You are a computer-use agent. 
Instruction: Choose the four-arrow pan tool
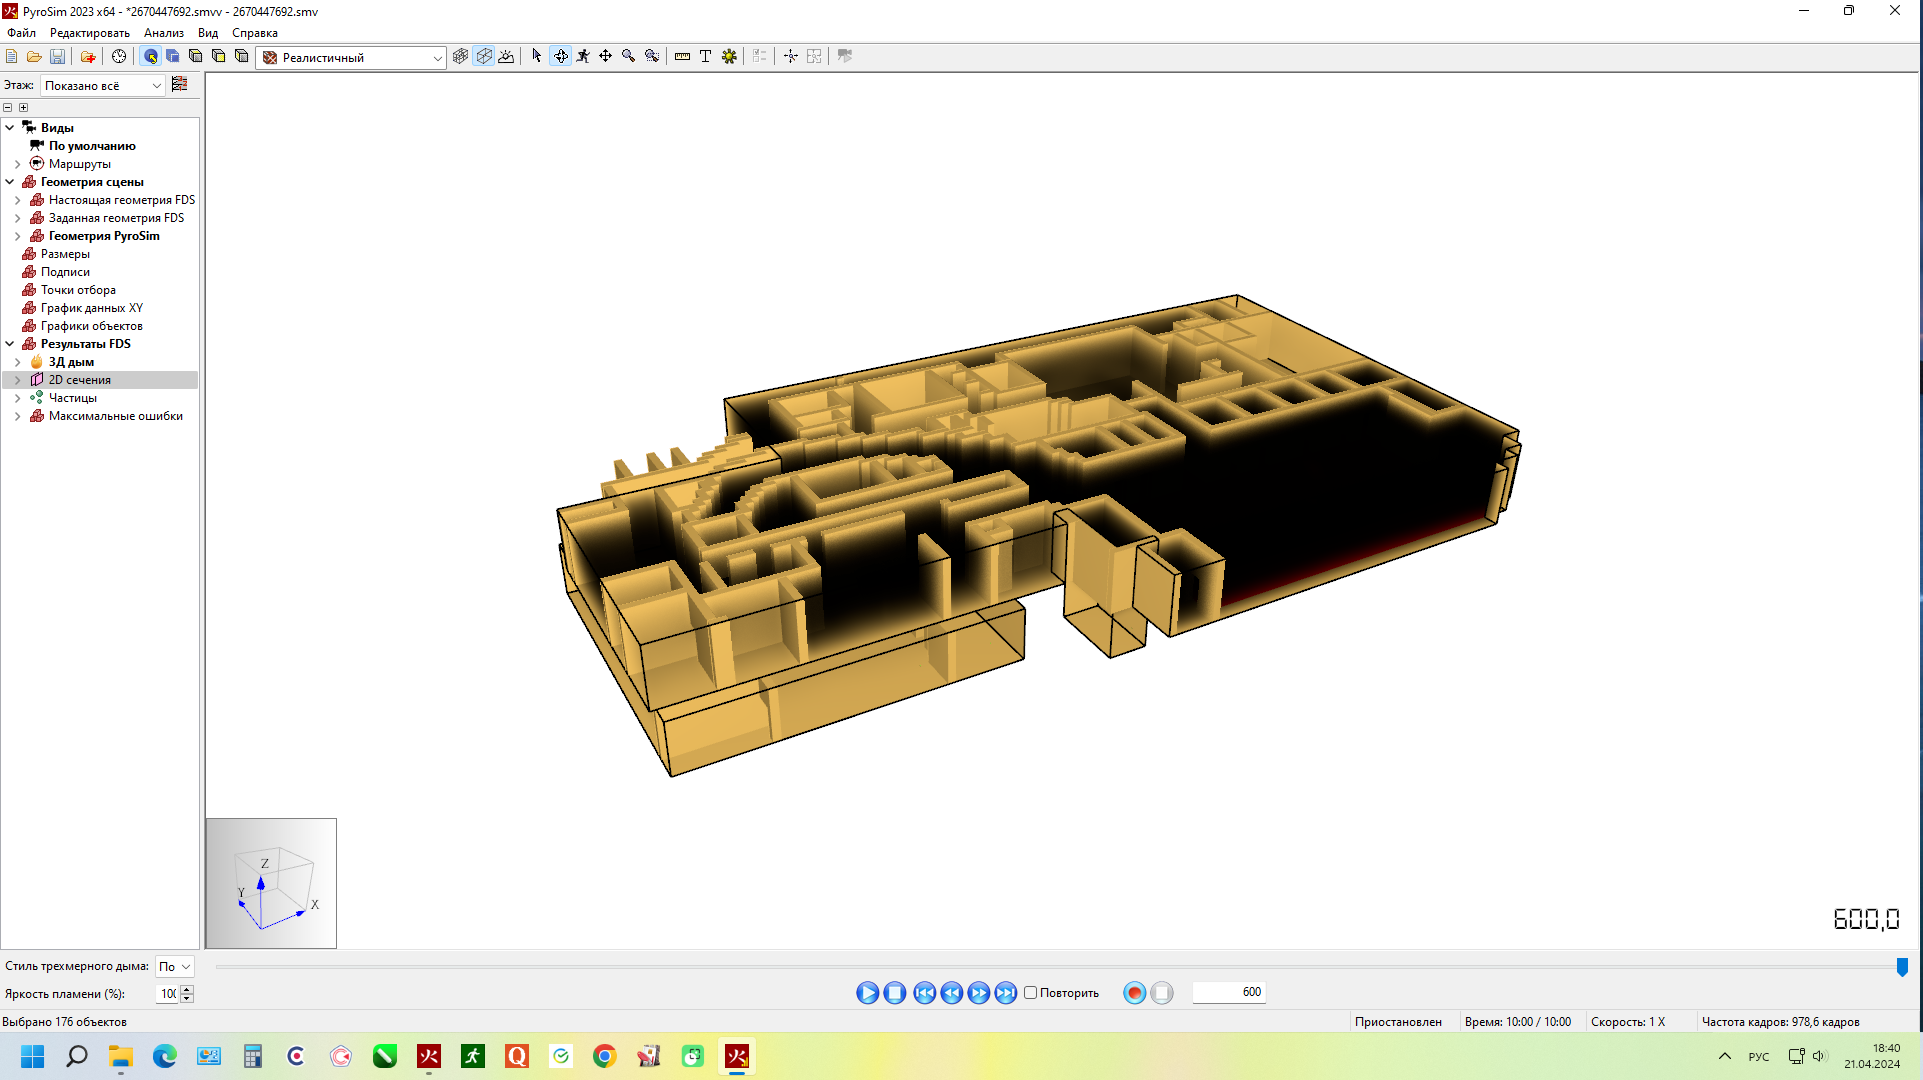click(606, 57)
